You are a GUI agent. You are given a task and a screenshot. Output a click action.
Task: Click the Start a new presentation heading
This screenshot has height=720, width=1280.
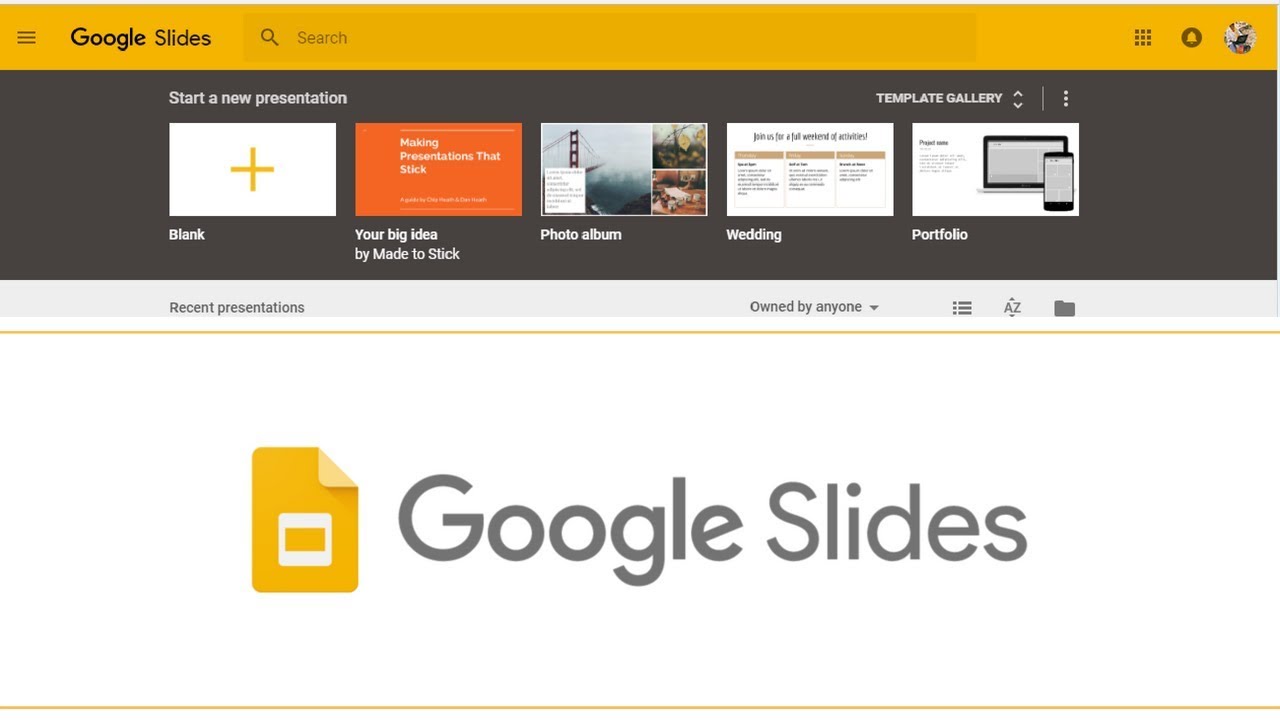pos(258,98)
